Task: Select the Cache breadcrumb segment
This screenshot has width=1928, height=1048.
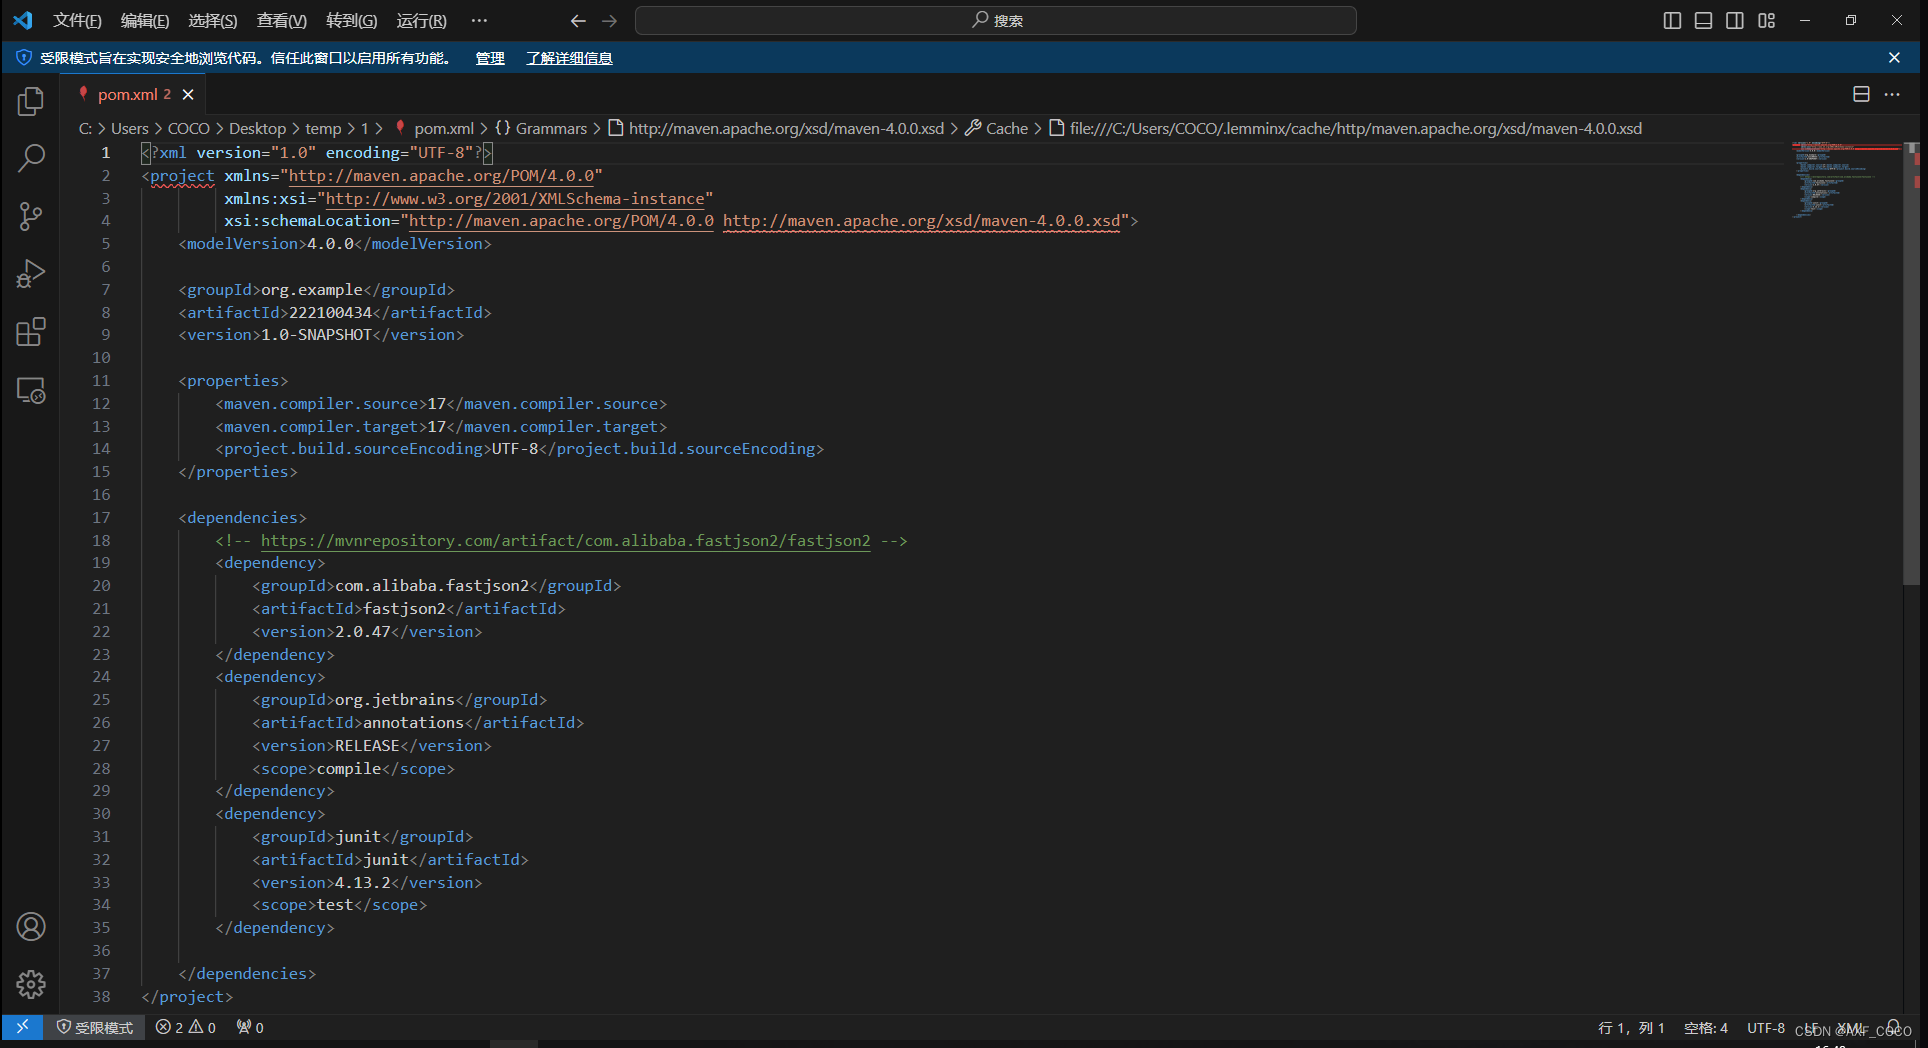Action: 997,128
